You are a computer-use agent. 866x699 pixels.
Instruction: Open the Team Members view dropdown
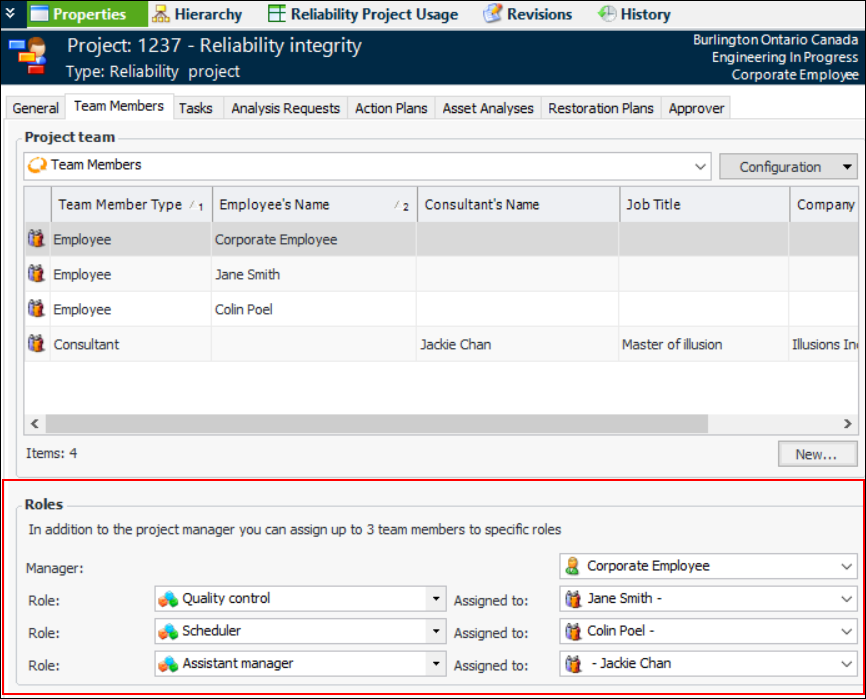(699, 166)
